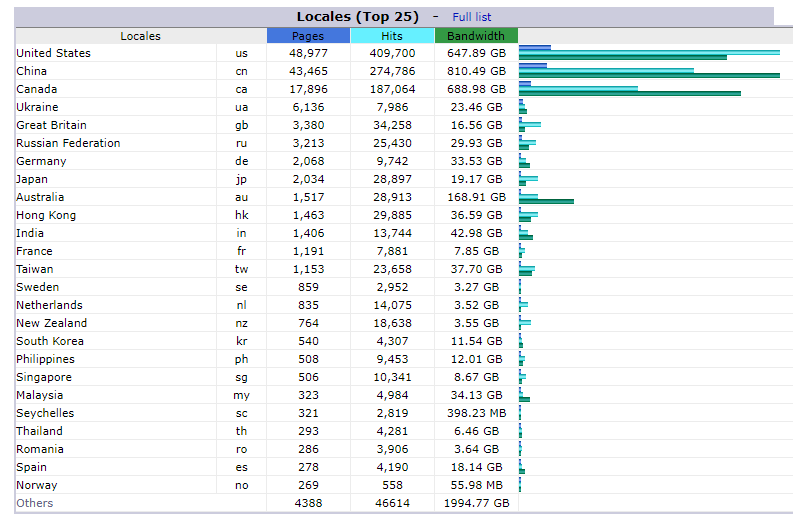
Task: Click the China bandwidth bar
Action: coord(648,76)
